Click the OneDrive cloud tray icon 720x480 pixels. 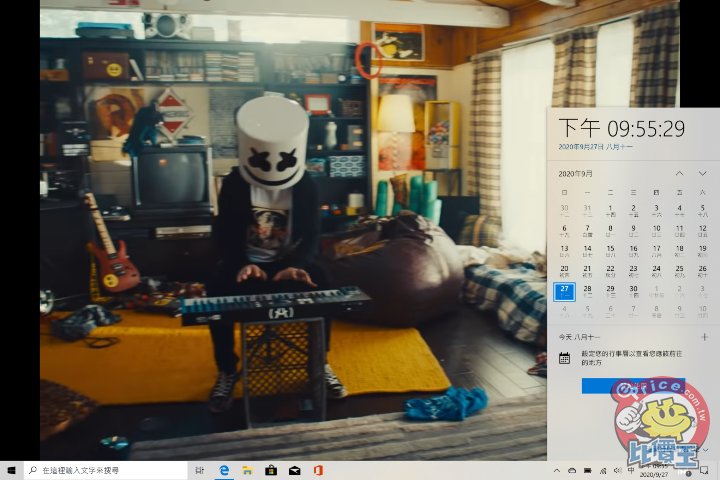pos(572,470)
